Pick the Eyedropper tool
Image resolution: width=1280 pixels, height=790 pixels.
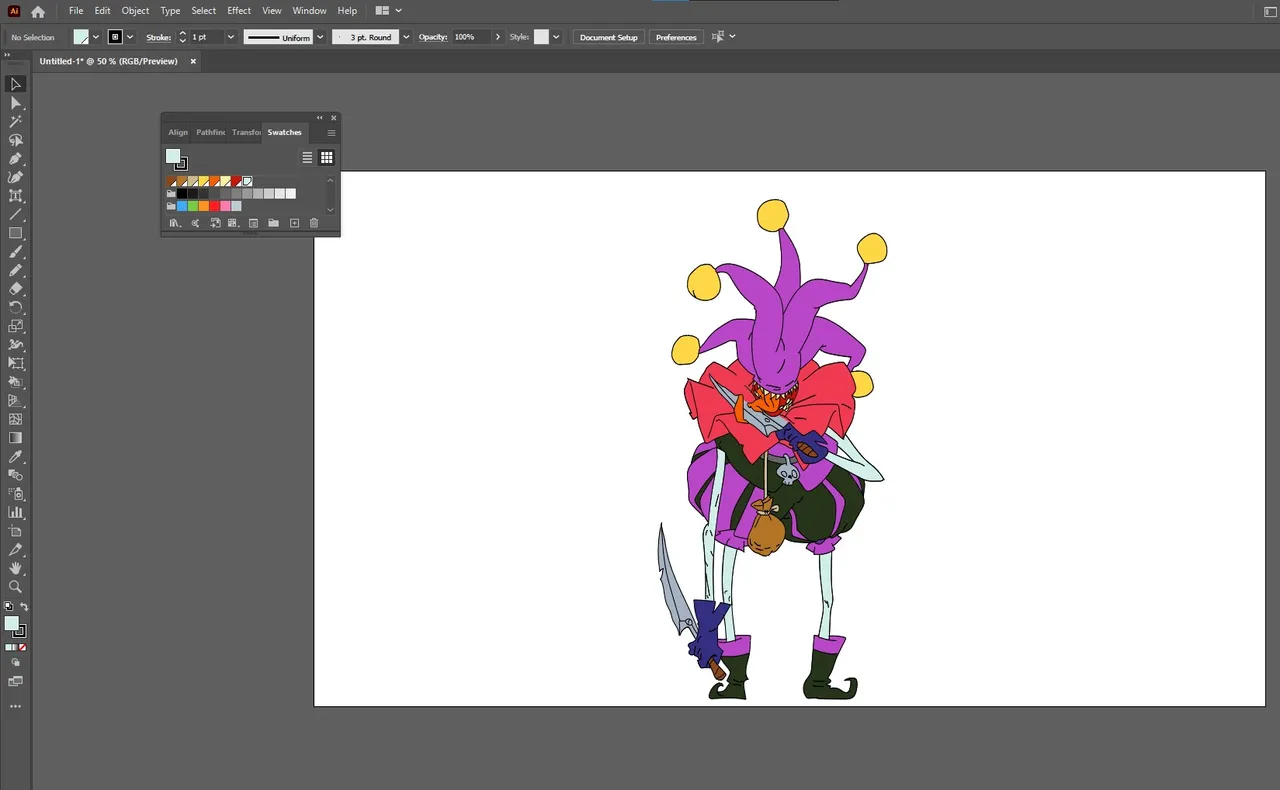point(15,457)
